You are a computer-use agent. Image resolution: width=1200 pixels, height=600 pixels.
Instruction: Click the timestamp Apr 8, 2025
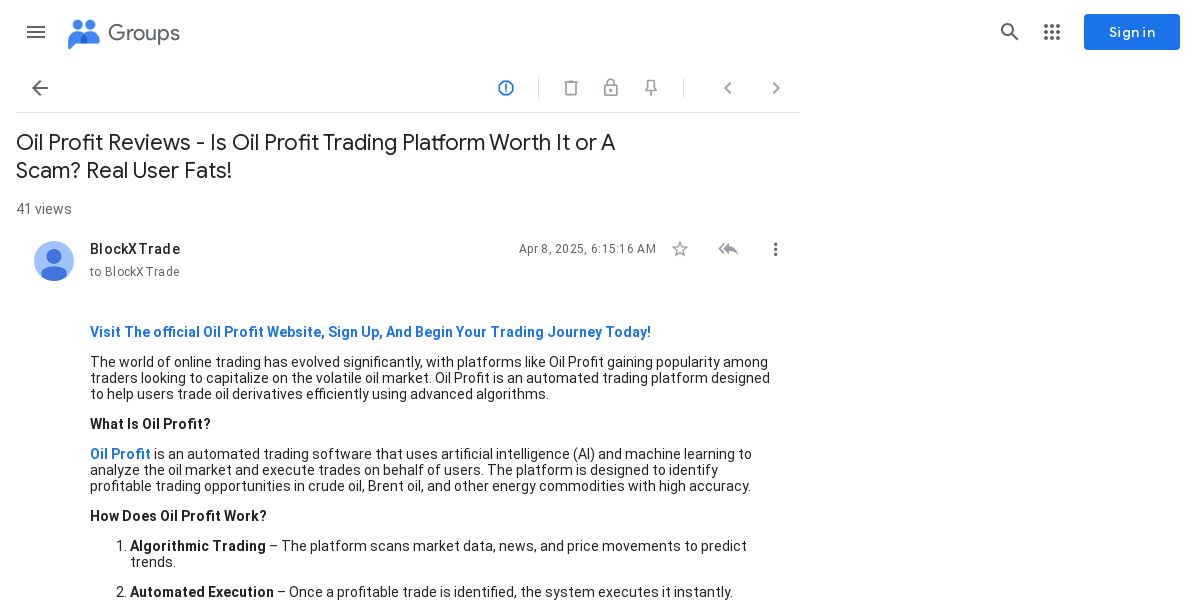tap(587, 249)
